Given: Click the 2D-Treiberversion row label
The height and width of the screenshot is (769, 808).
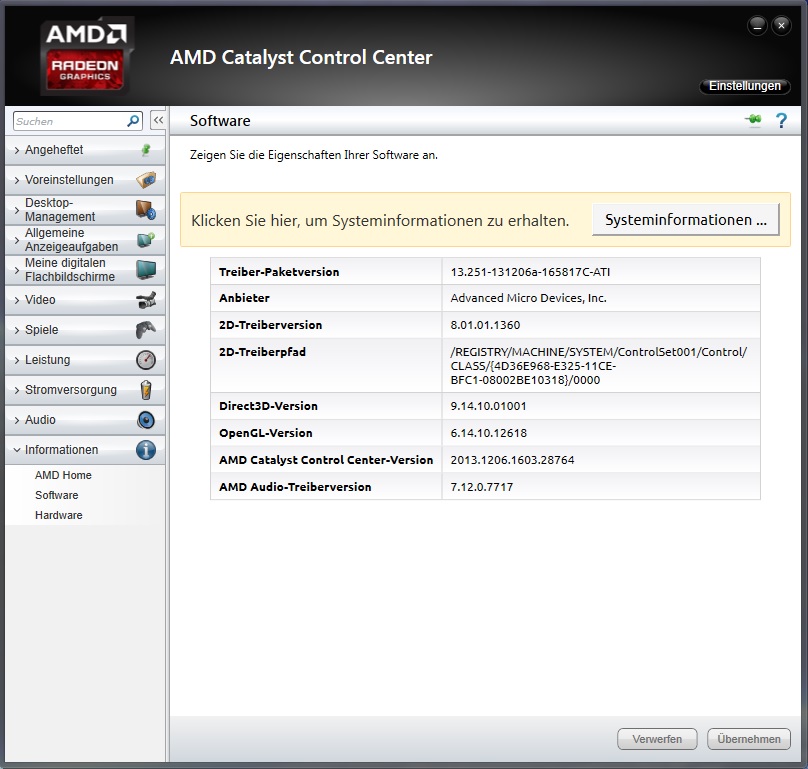Looking at the screenshot, I should (x=271, y=325).
